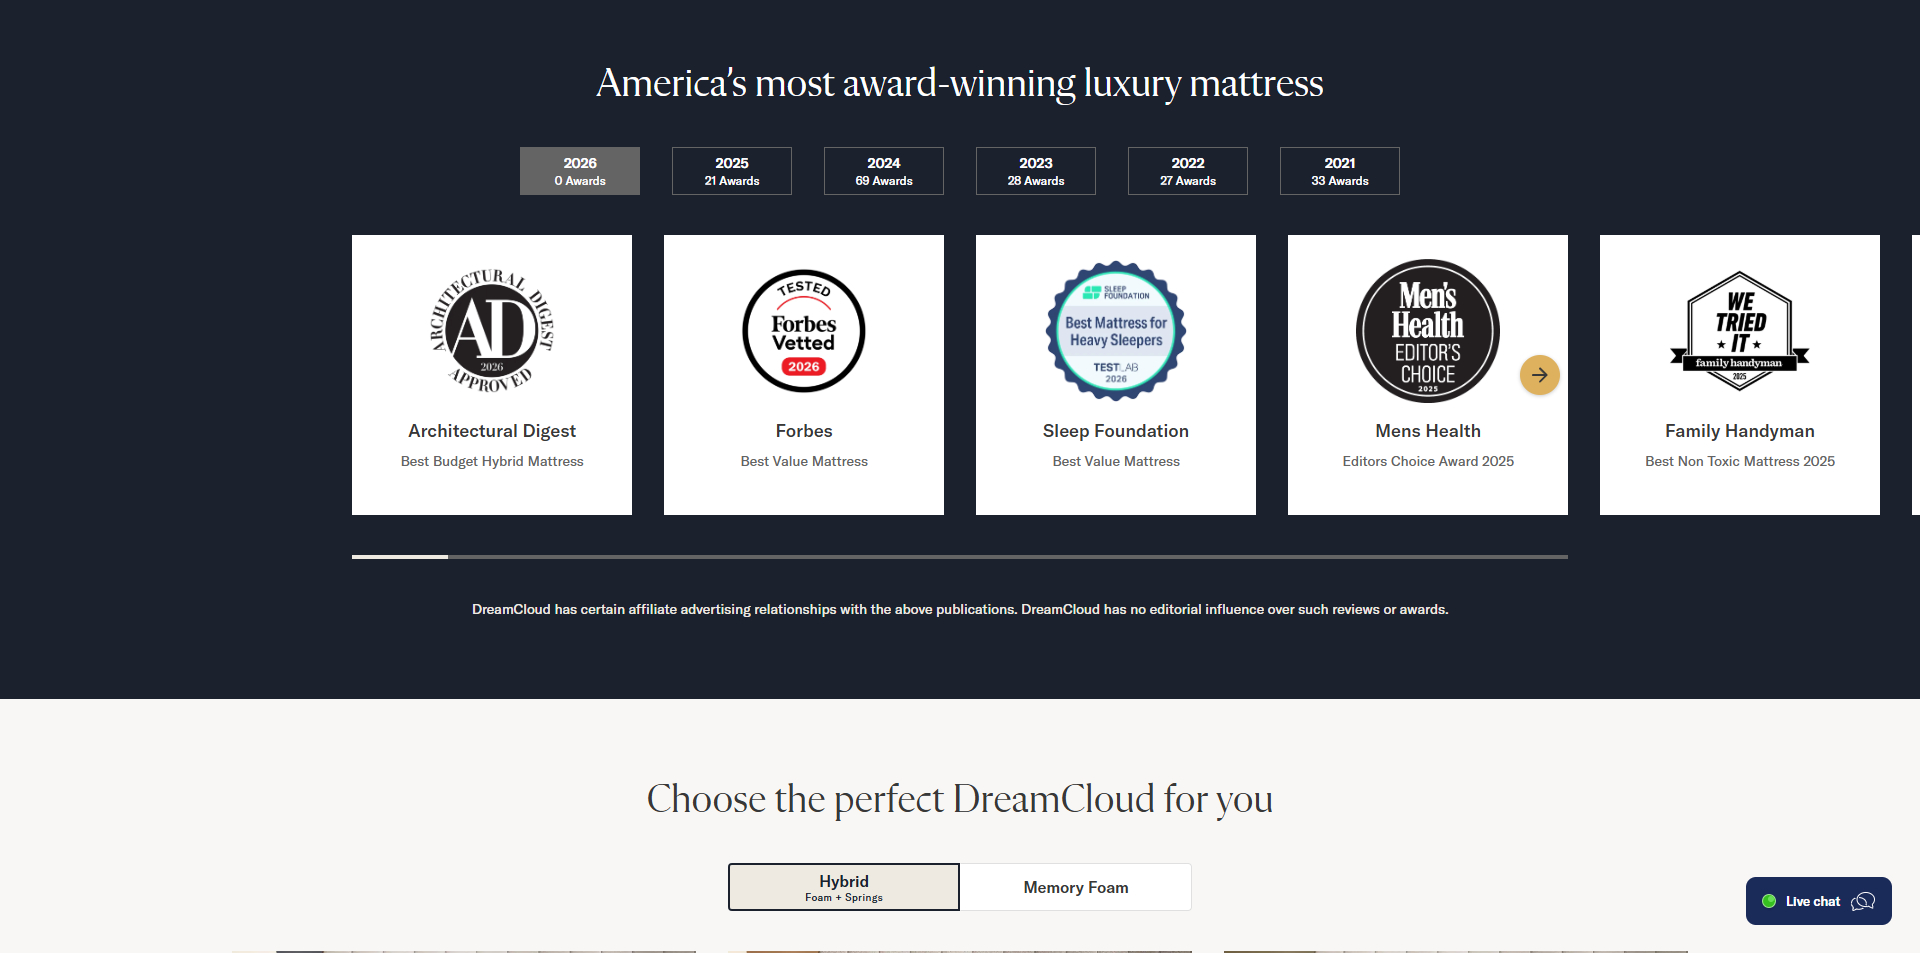Viewport: 1920px width, 953px height.
Task: Click the green online status dot
Action: (1770, 900)
